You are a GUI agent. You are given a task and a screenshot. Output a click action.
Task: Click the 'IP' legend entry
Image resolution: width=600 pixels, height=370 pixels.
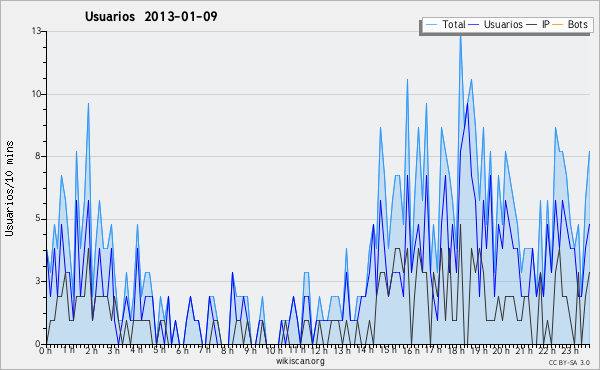point(538,24)
